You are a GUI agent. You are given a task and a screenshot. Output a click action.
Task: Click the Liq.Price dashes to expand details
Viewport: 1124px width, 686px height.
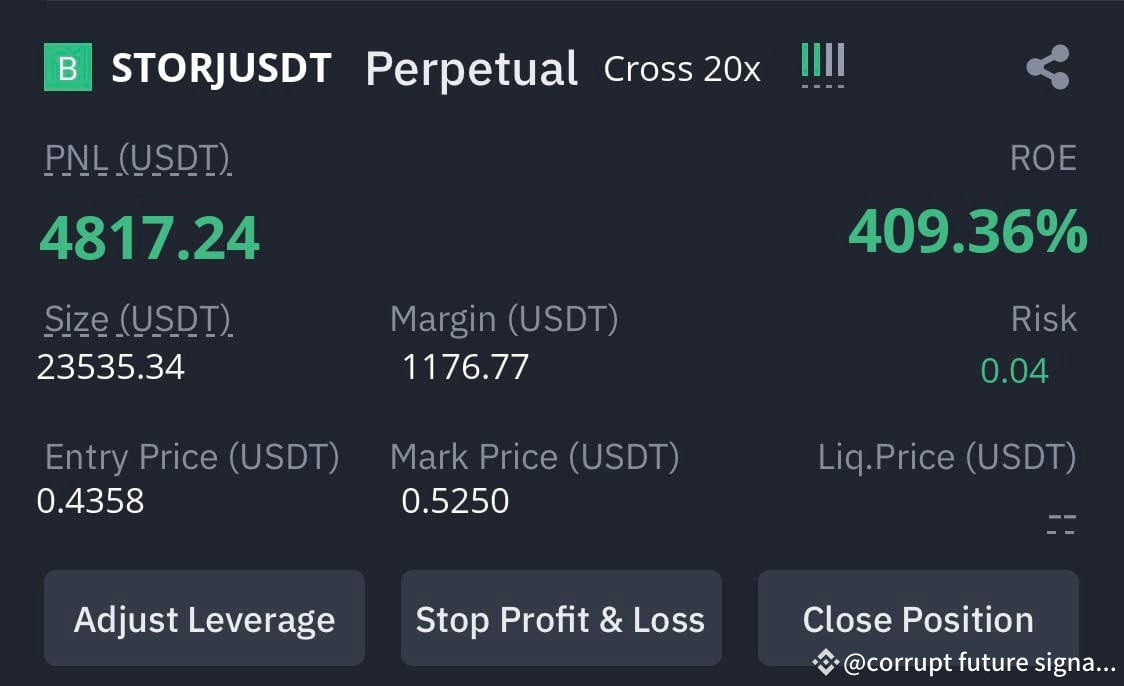(x=1062, y=520)
